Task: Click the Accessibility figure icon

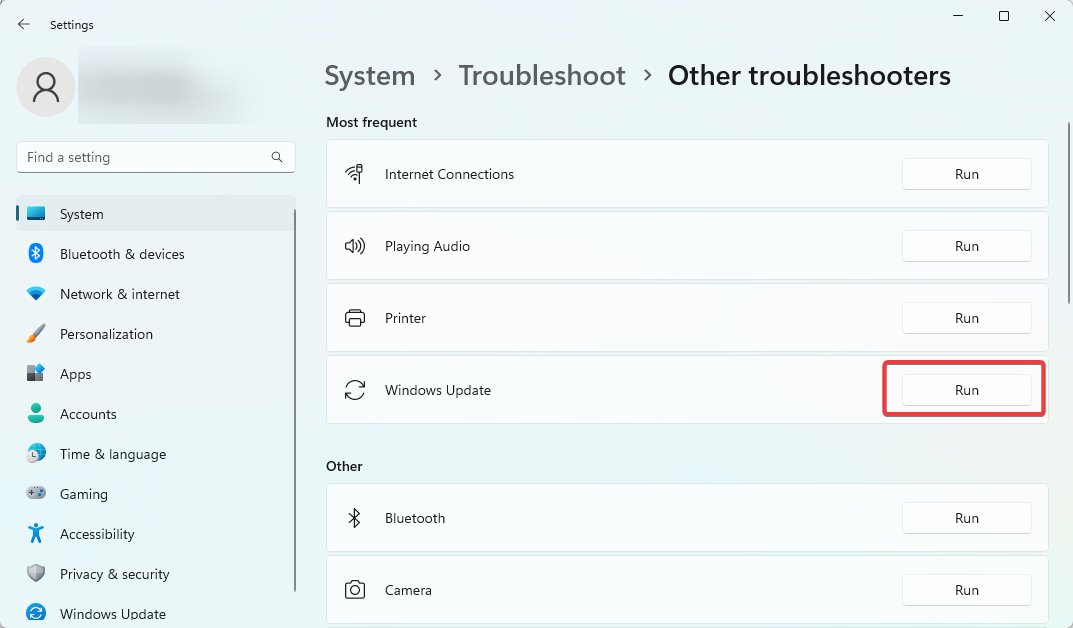Action: click(36, 534)
